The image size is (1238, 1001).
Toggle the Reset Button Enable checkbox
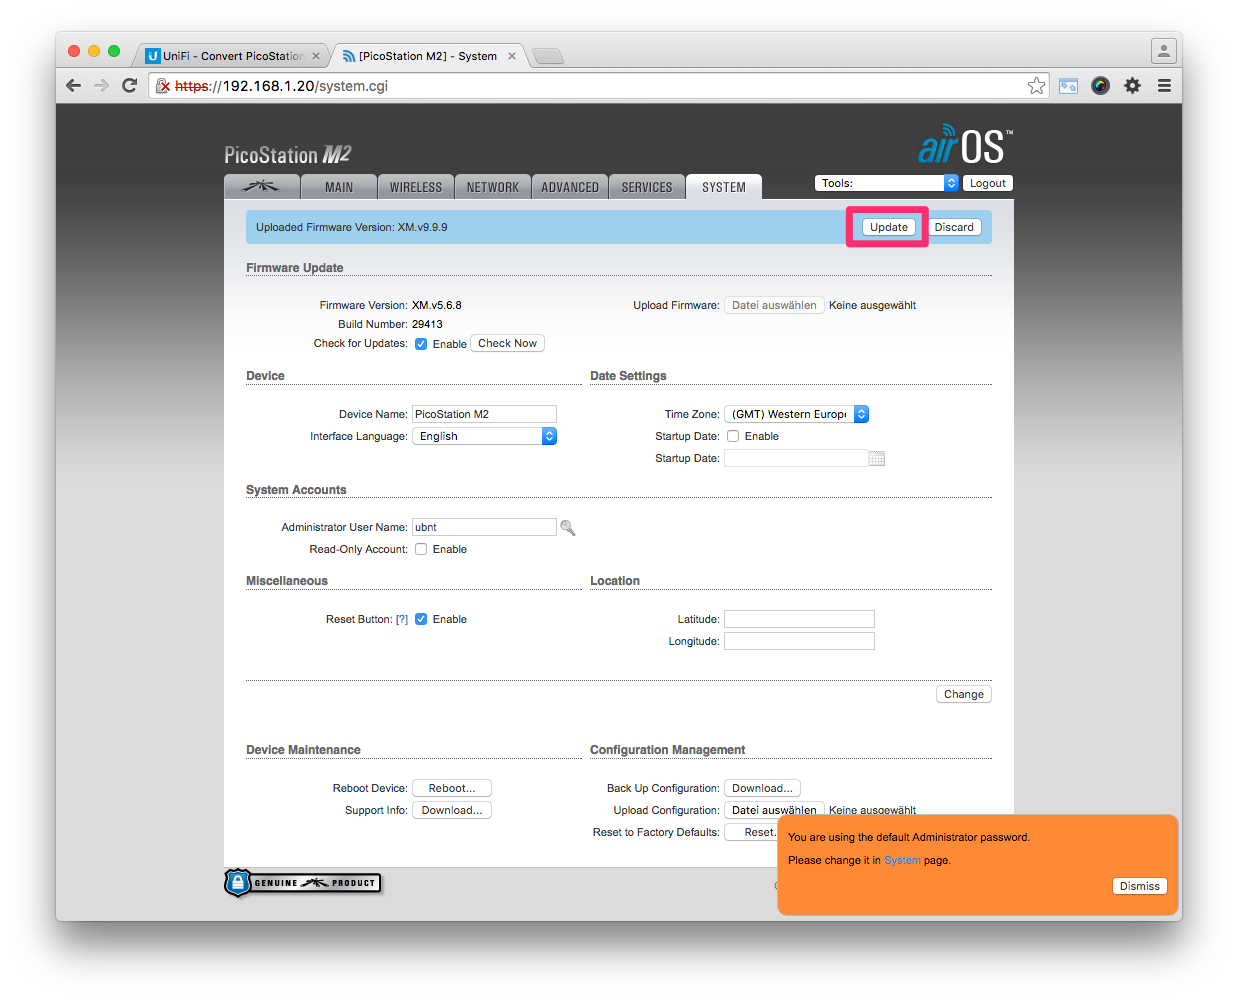[421, 619]
